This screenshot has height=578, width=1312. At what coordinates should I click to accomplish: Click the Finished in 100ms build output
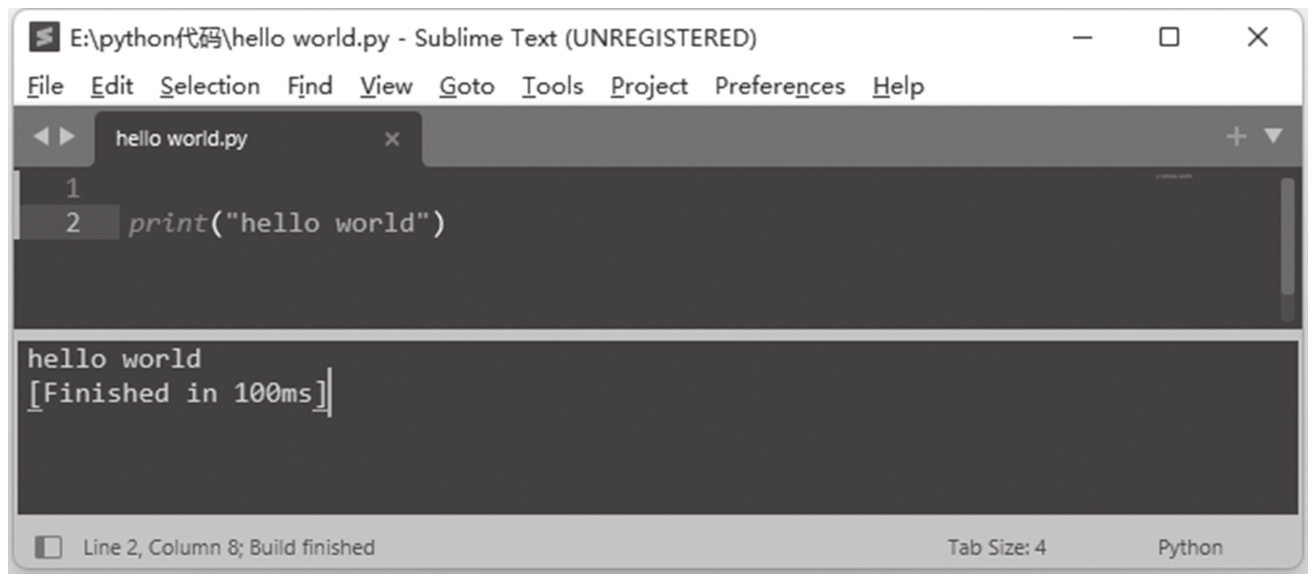[x=177, y=393]
